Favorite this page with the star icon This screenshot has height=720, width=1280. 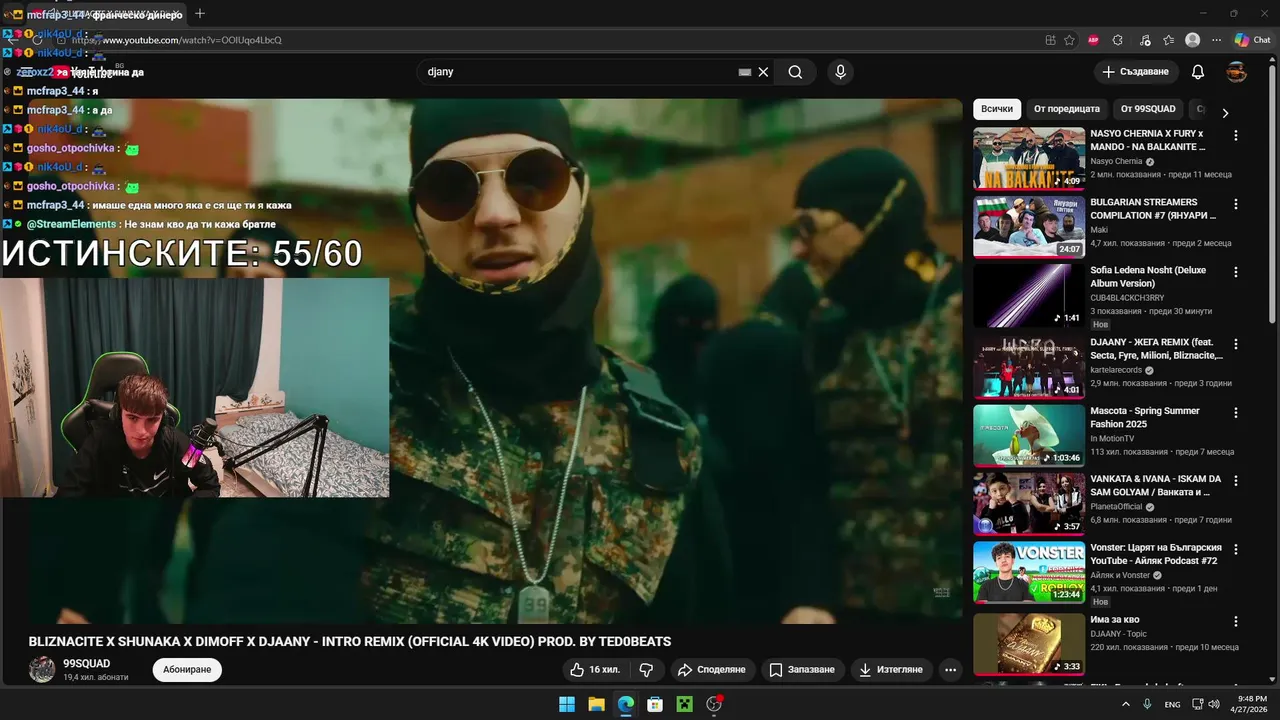[1069, 40]
